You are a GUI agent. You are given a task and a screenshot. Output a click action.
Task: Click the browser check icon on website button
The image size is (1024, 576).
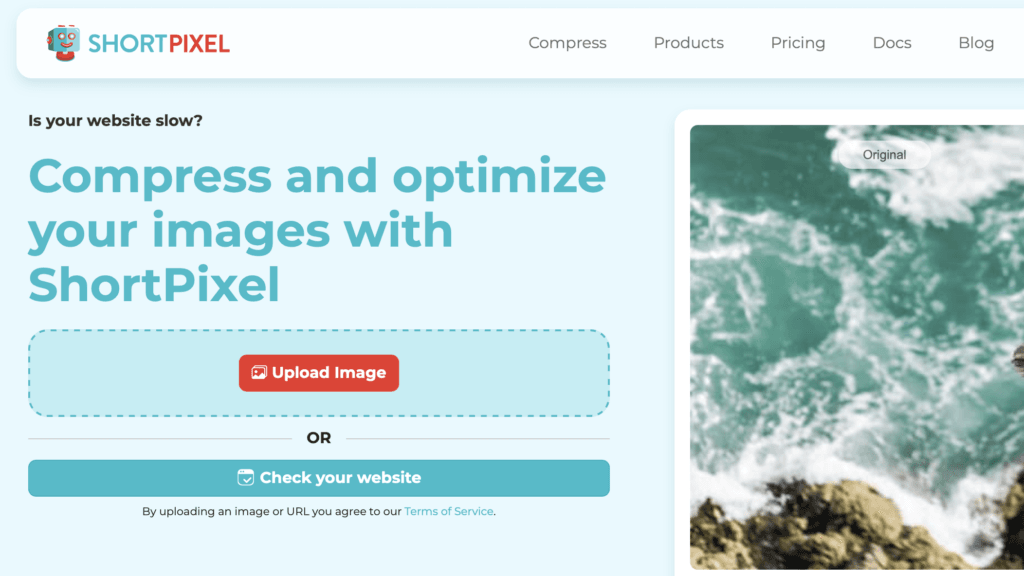(246, 477)
